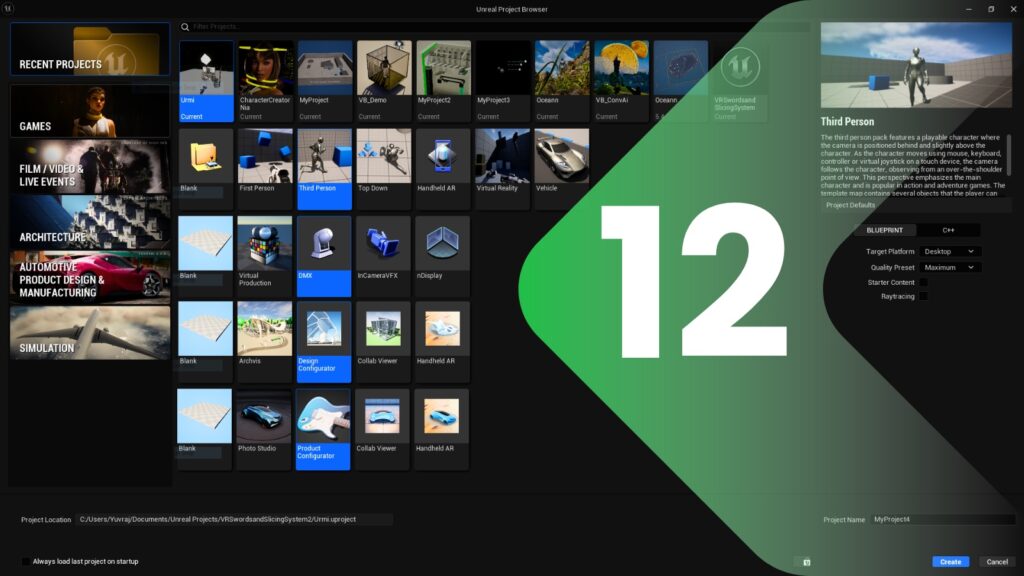
Task: Click the Filter Projects search field
Action: (x=495, y=27)
